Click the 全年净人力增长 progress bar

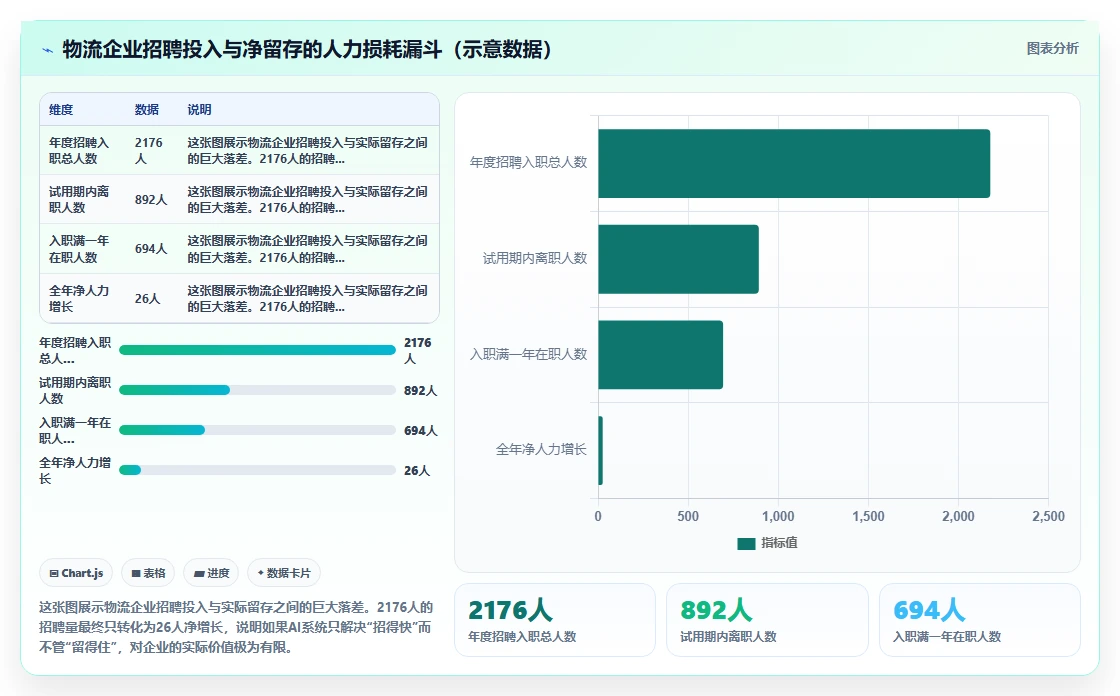pos(257,470)
